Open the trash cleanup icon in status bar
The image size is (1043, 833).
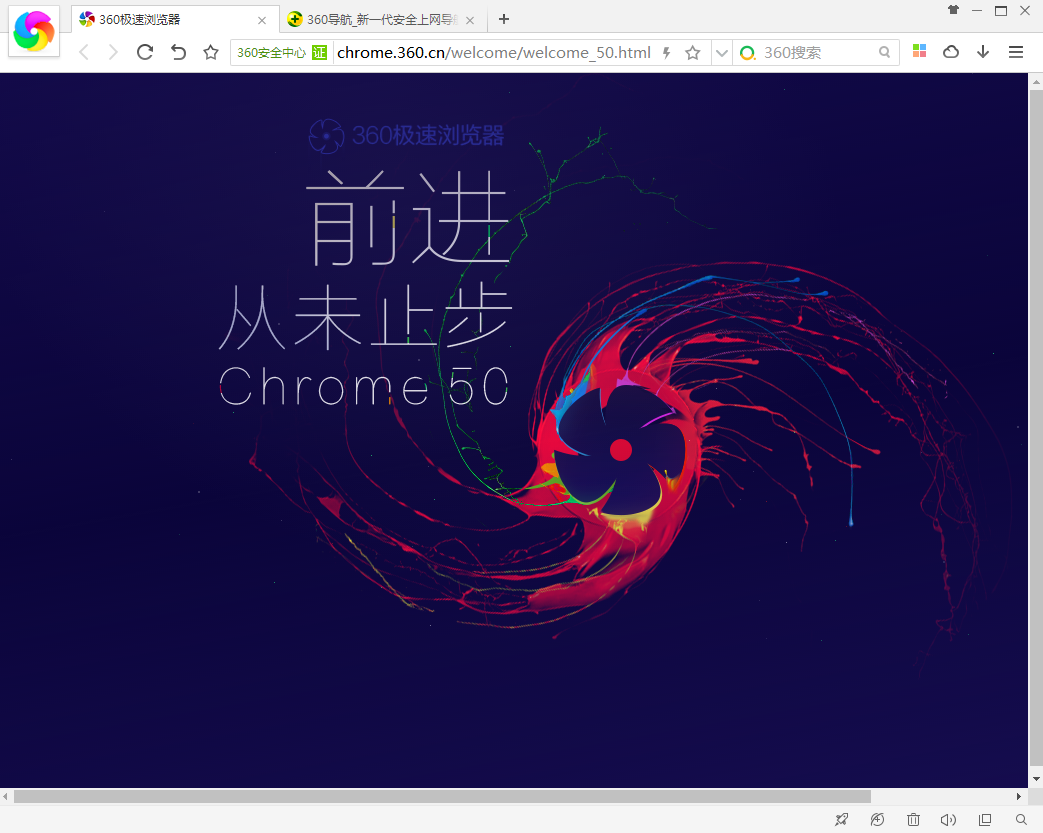[x=913, y=819]
